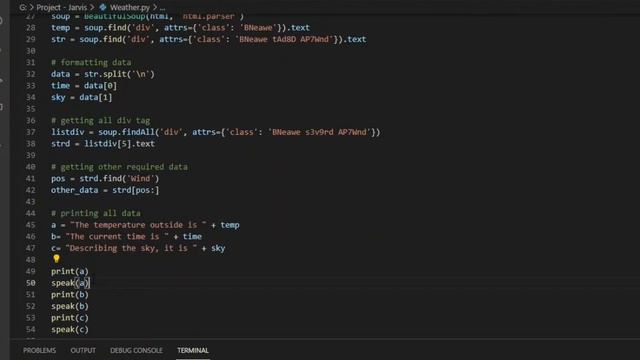
Task: Click line number 50 in the gutter
Action: [x=31, y=283]
